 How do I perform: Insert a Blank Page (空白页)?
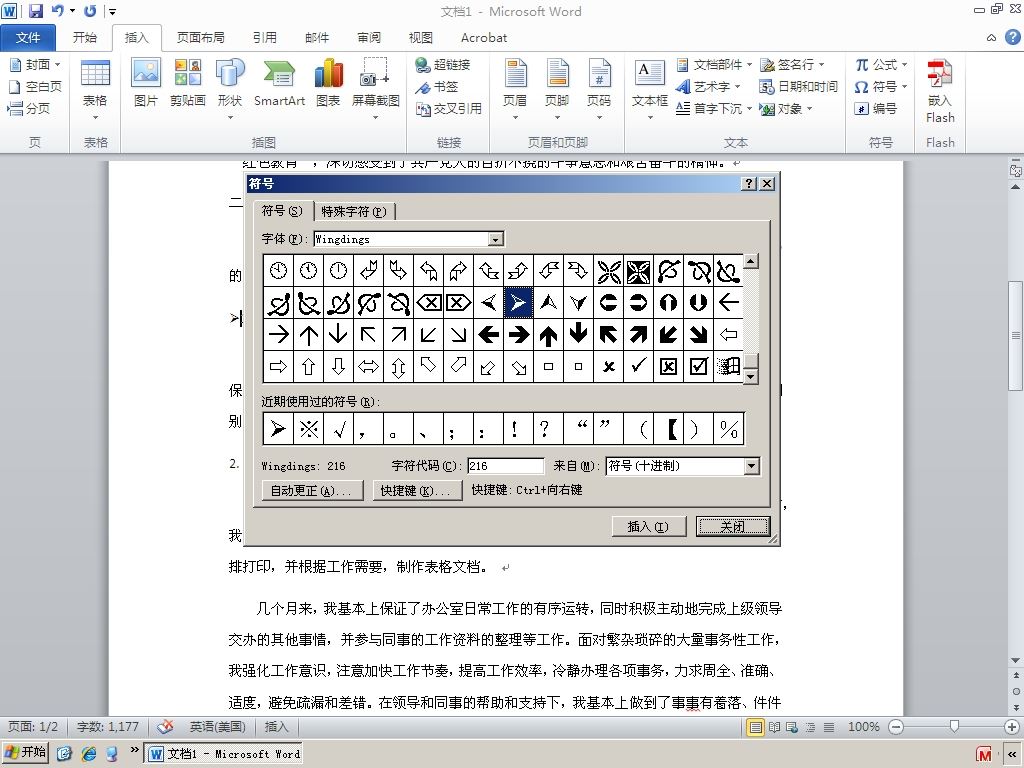pos(35,86)
